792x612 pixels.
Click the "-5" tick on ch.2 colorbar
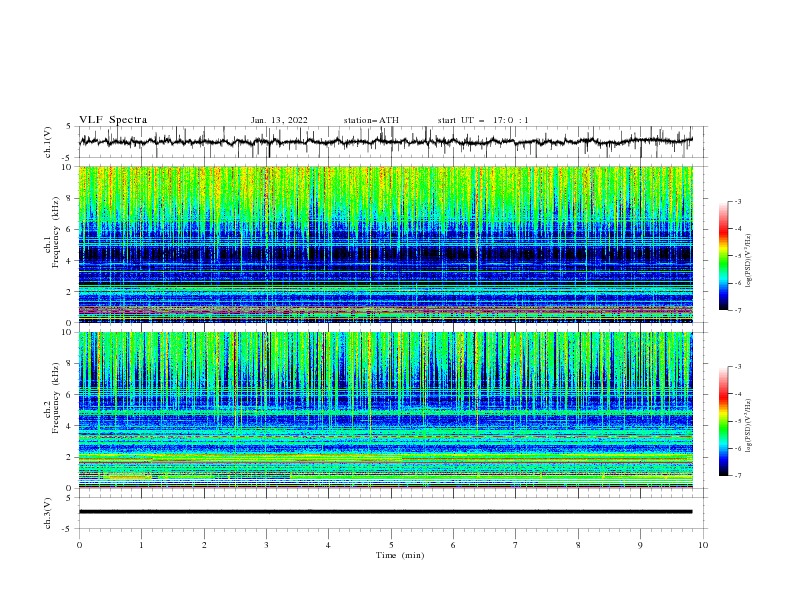pos(737,422)
